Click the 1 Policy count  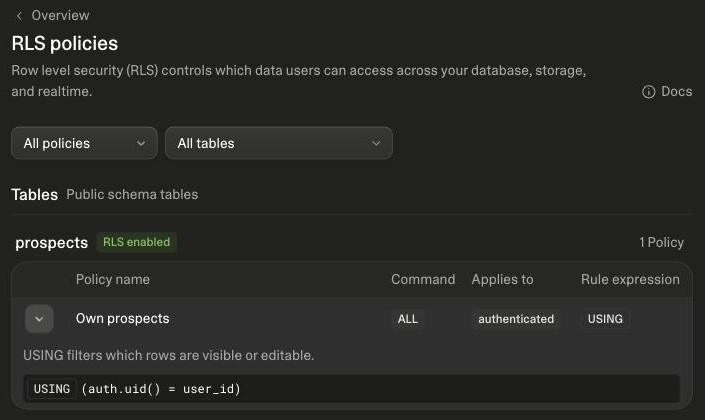(x=661, y=242)
